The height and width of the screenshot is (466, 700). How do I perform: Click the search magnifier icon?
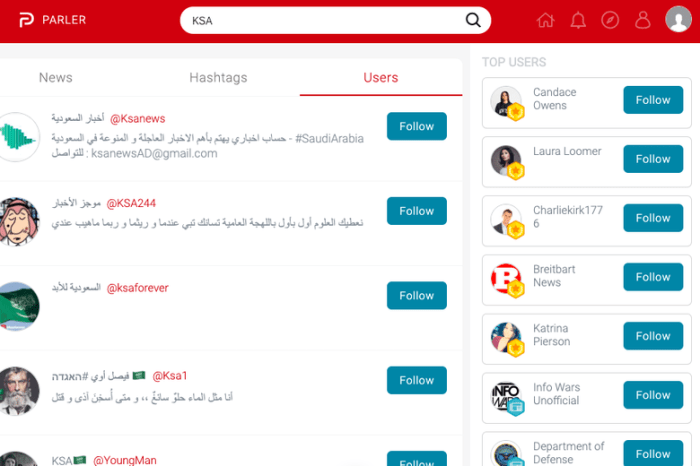coord(473,20)
